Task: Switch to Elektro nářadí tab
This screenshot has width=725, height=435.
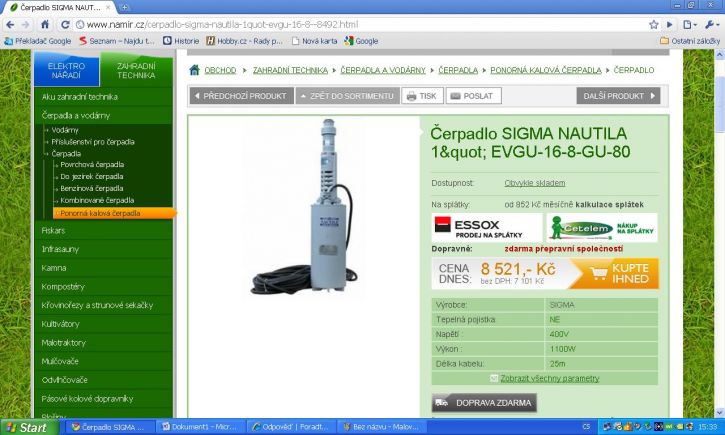Action: pos(67,70)
